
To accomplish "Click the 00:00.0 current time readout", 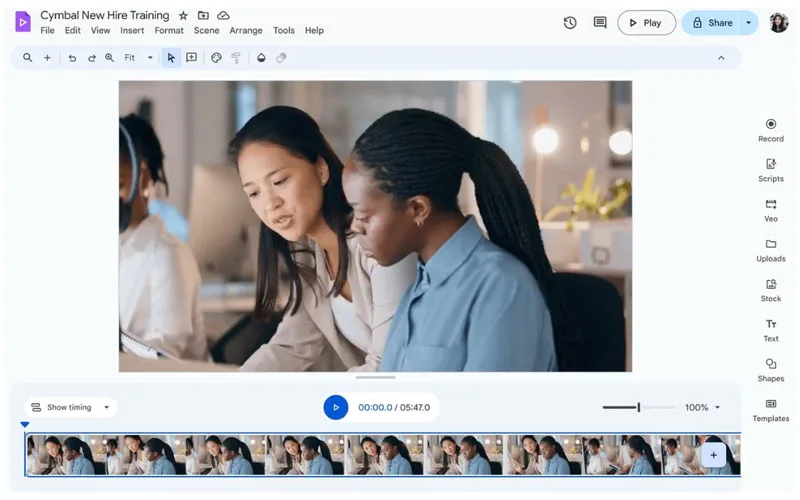I will [x=375, y=407].
